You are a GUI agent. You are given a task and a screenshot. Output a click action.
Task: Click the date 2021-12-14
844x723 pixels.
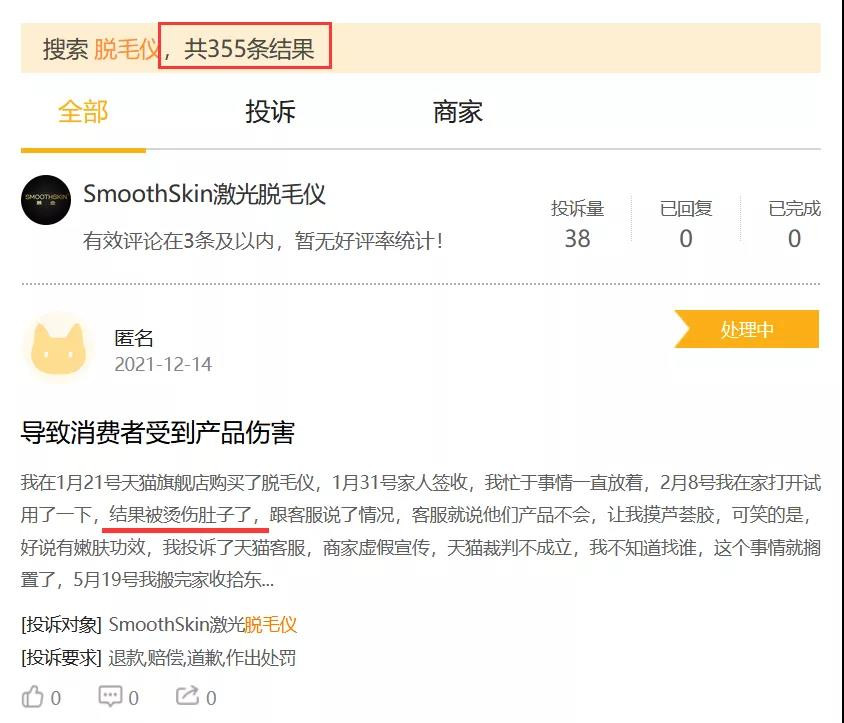pos(163,364)
